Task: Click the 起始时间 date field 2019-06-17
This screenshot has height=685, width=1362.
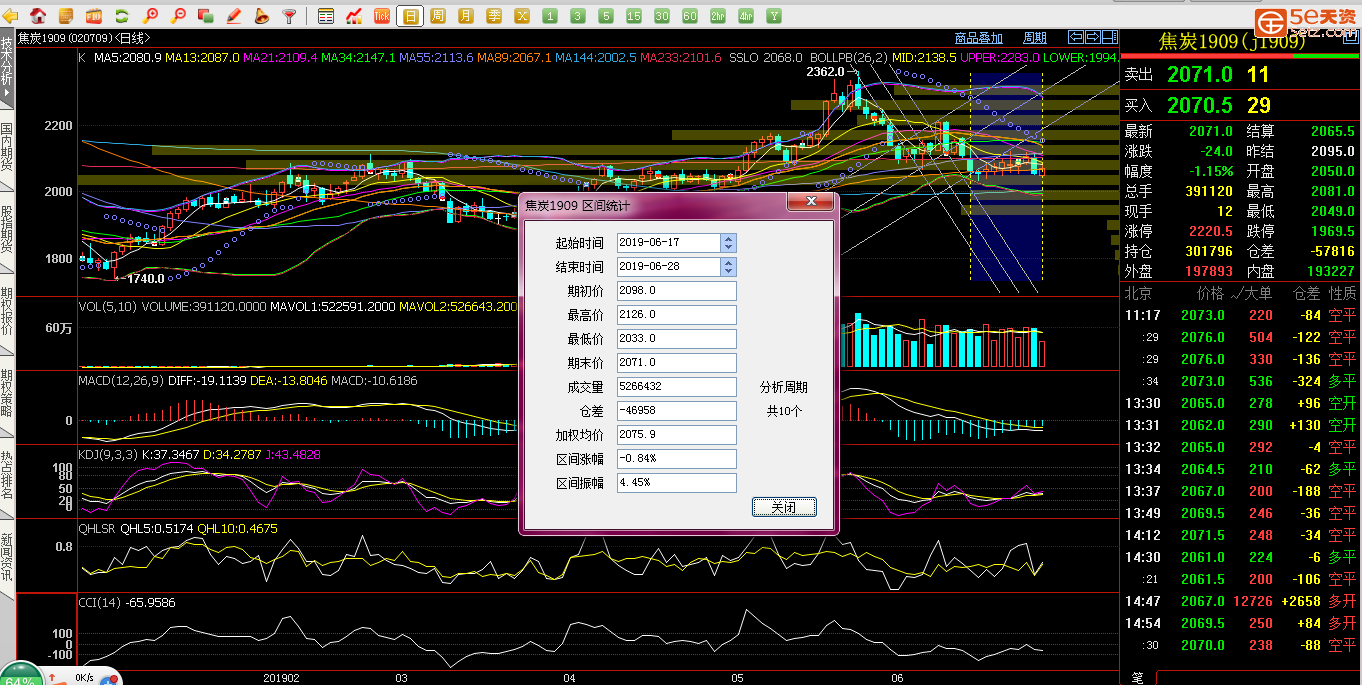Action: 669,243
